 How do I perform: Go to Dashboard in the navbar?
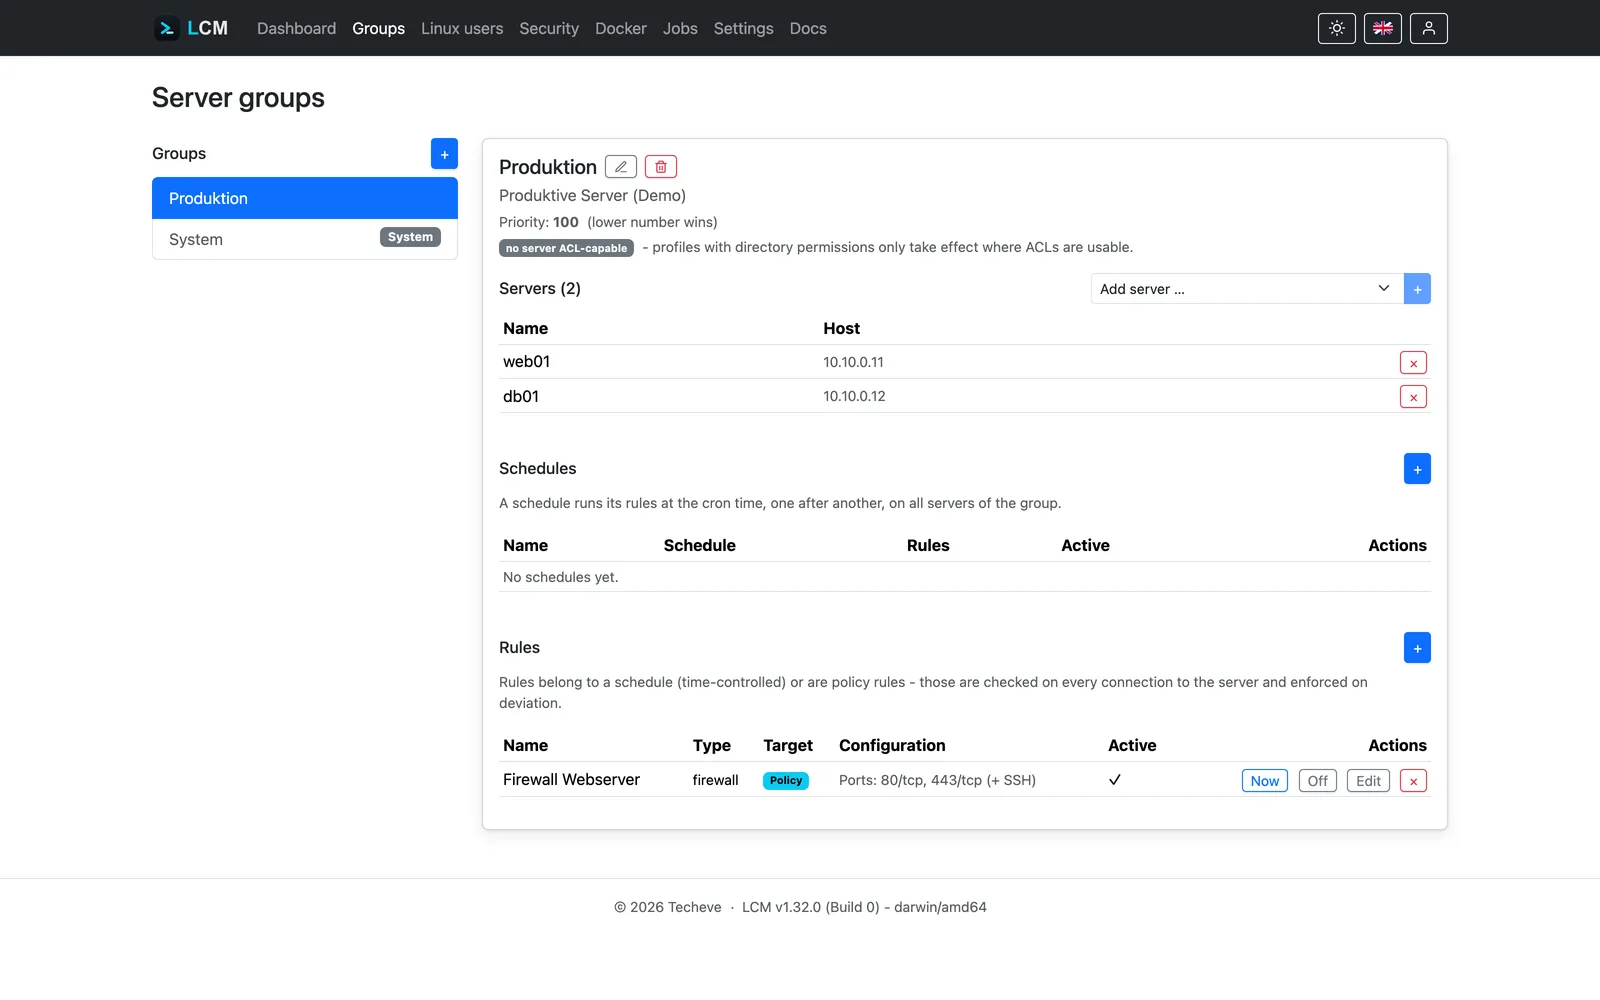296,28
